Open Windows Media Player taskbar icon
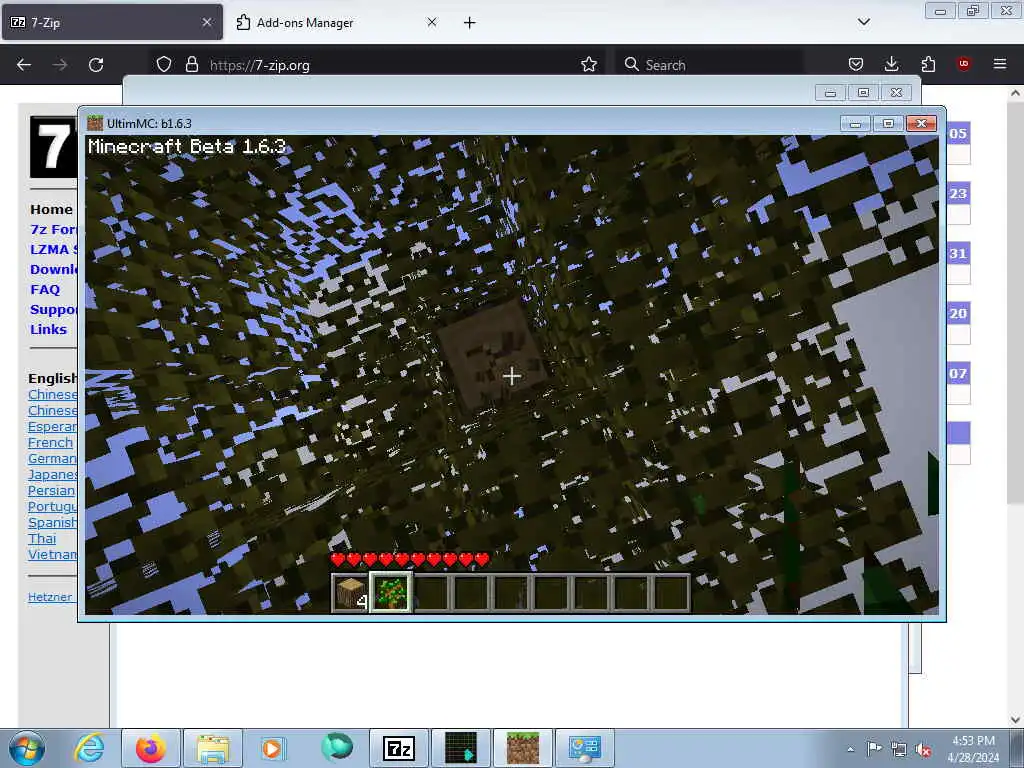1024x768 pixels. [x=274, y=748]
